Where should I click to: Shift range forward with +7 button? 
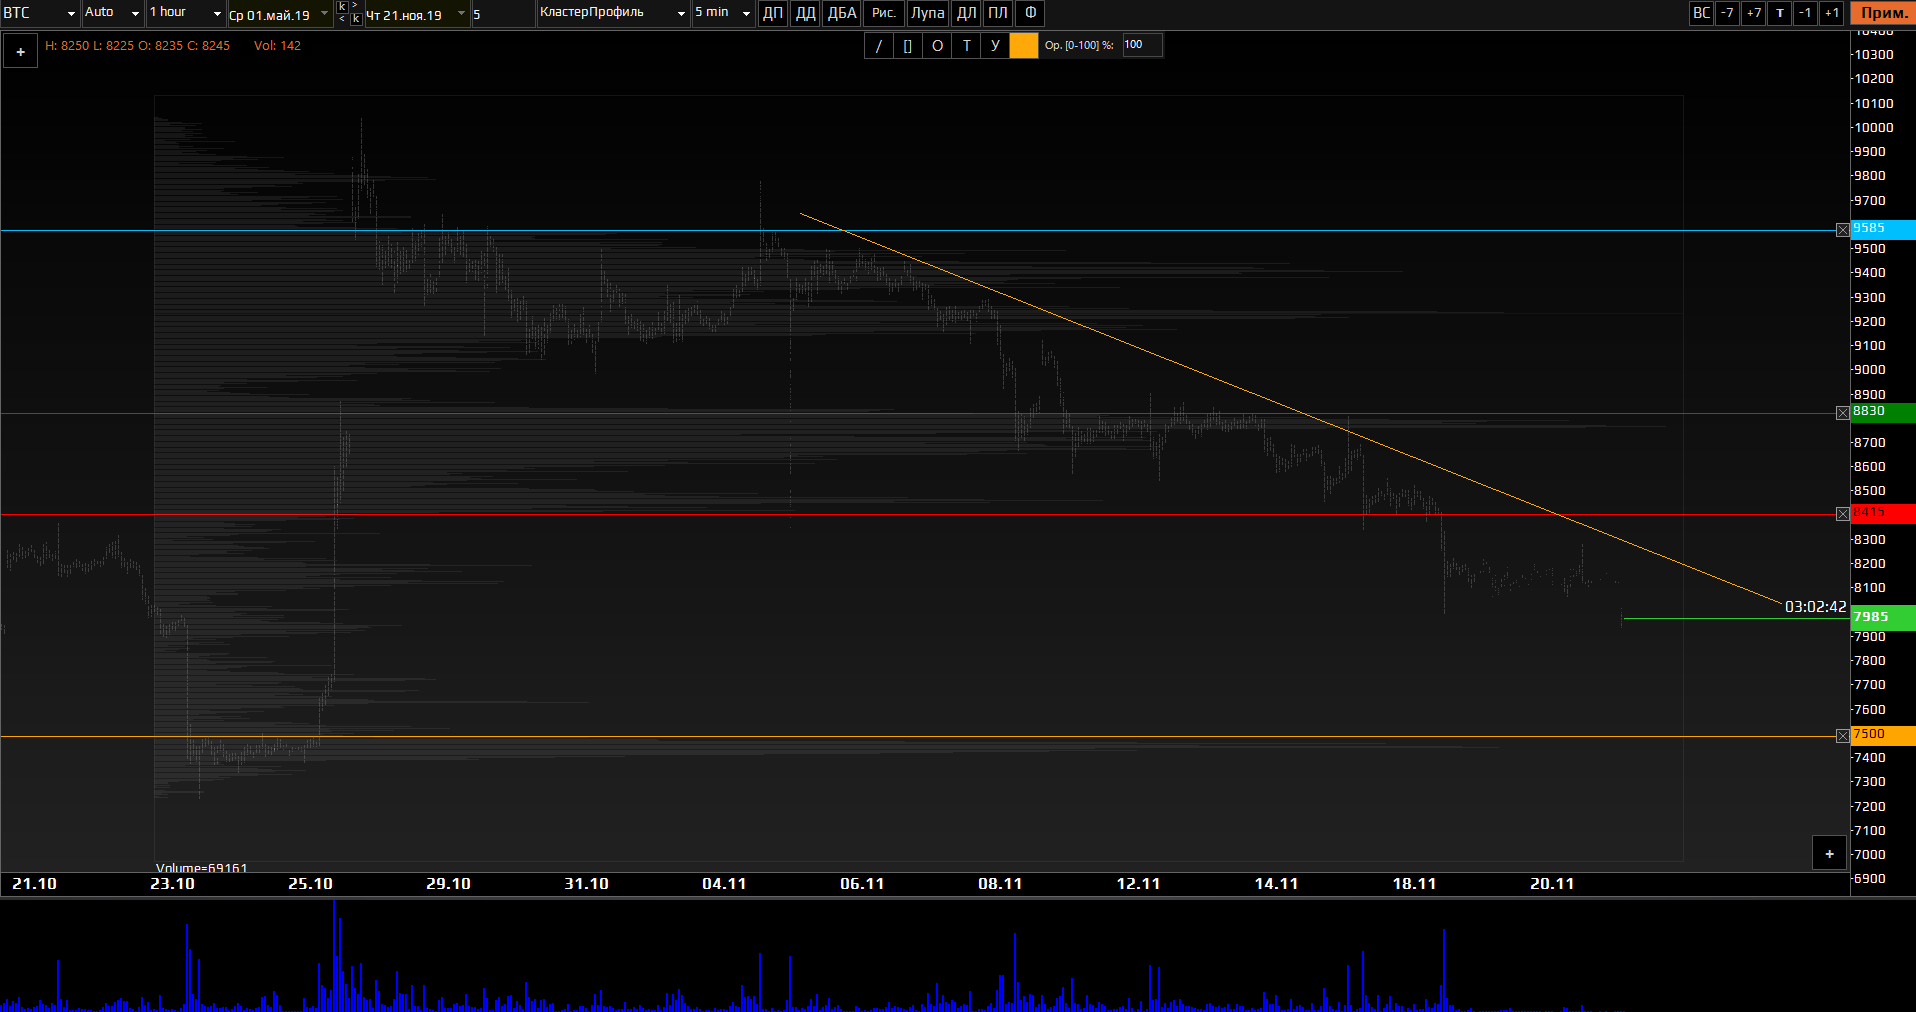1753,13
